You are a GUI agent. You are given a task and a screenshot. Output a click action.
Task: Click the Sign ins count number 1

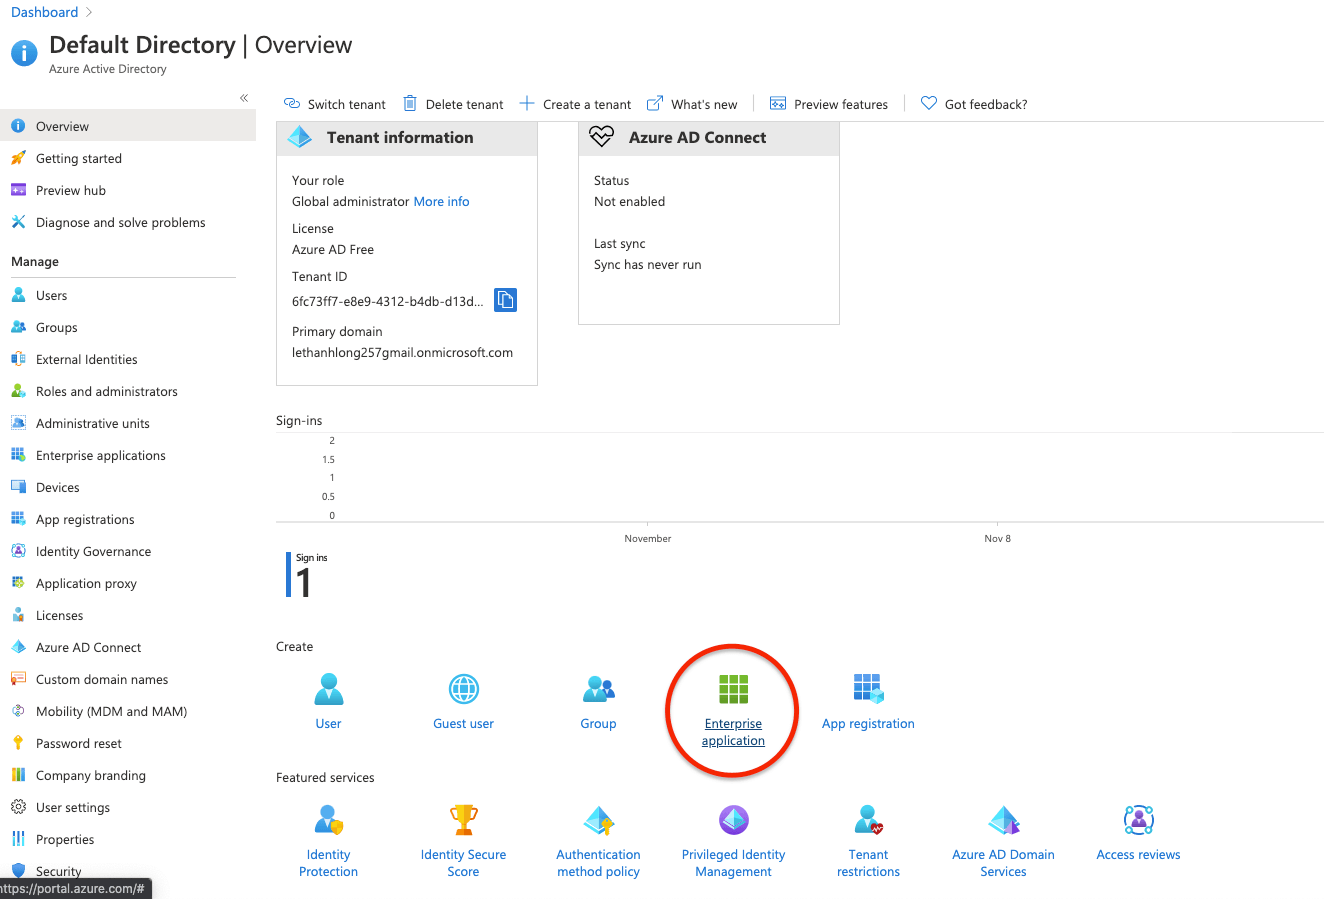[304, 583]
